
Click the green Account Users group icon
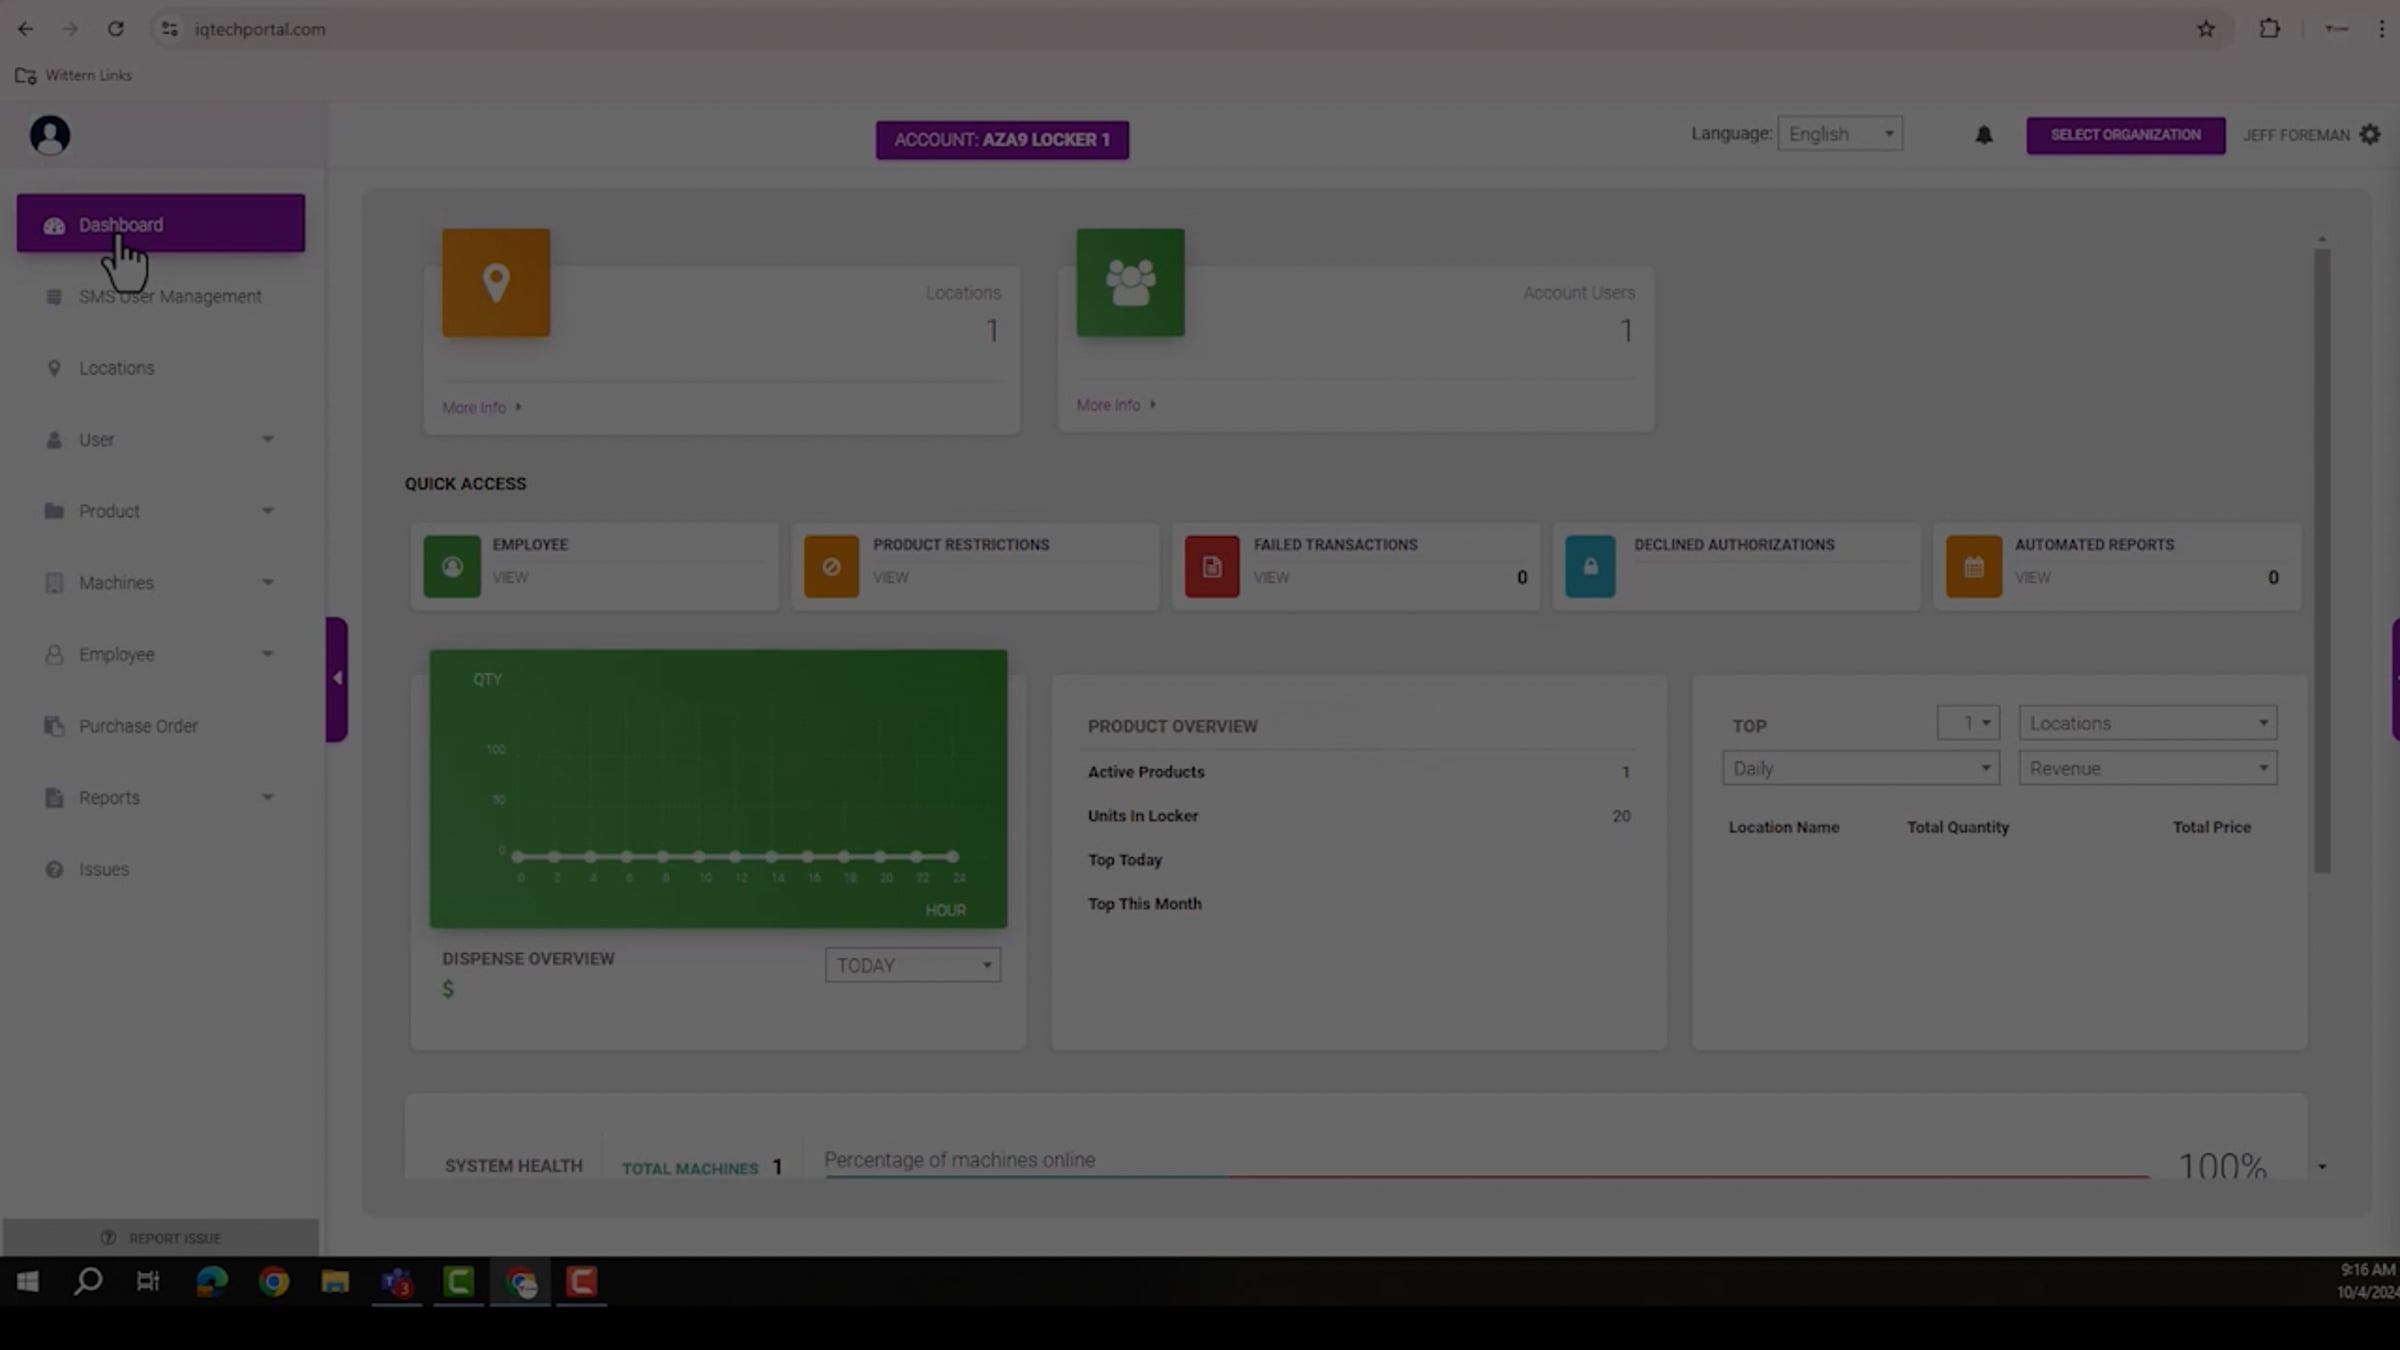[1130, 283]
